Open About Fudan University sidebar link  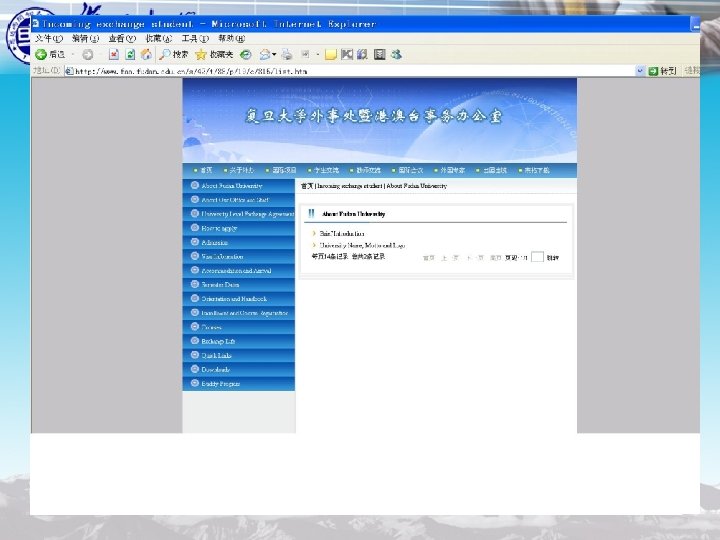(231, 186)
